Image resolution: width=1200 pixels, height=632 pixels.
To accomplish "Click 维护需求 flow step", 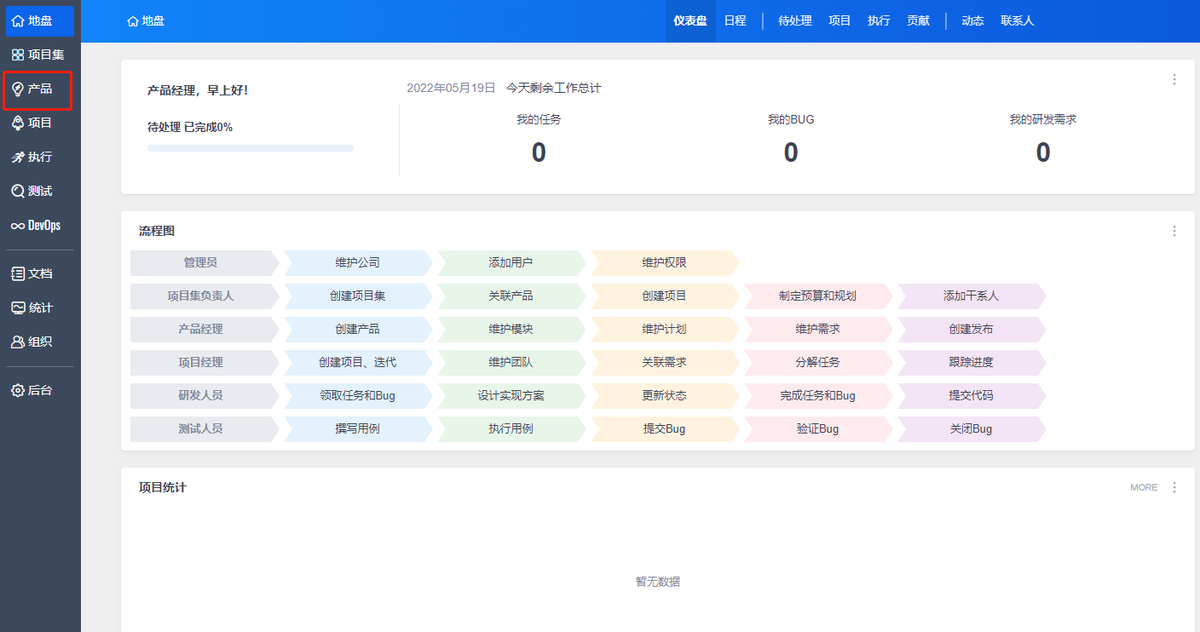I will [x=817, y=329].
